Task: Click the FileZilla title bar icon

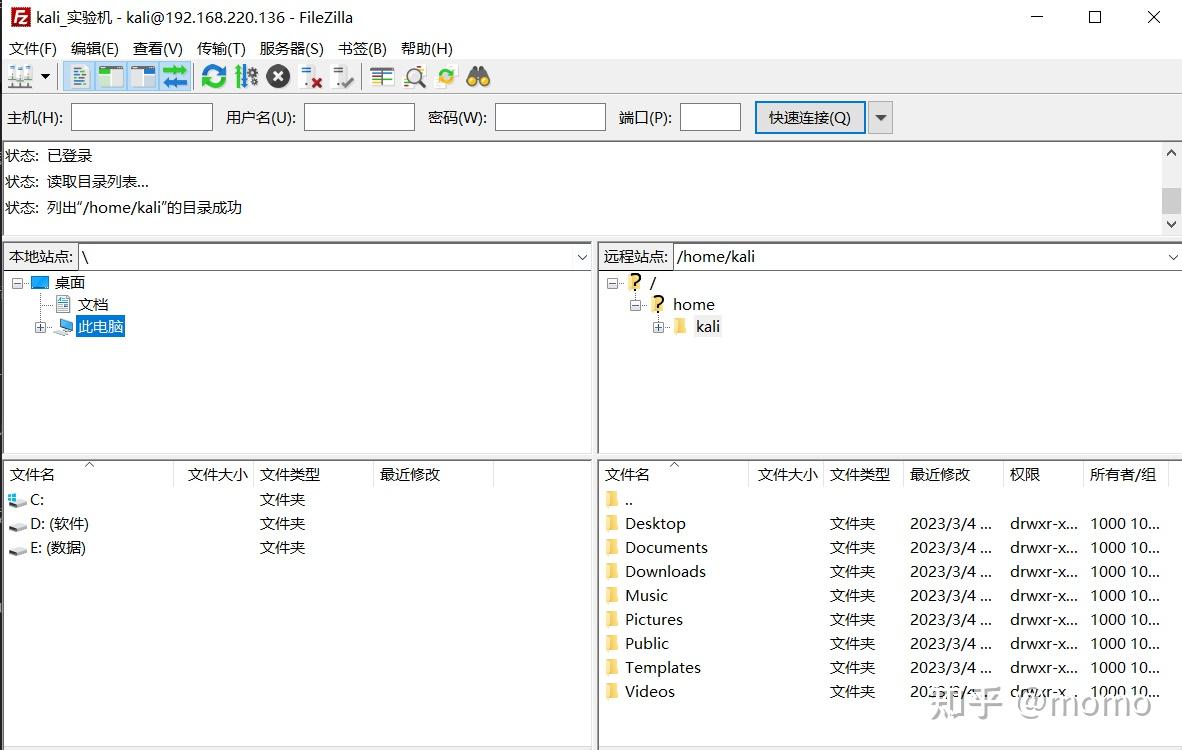Action: click(x=20, y=17)
